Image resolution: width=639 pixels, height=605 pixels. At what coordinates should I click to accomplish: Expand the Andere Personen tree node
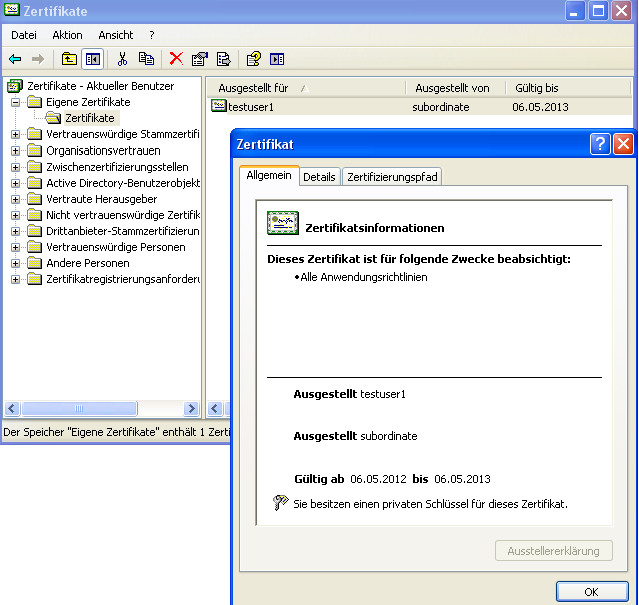(x=15, y=263)
